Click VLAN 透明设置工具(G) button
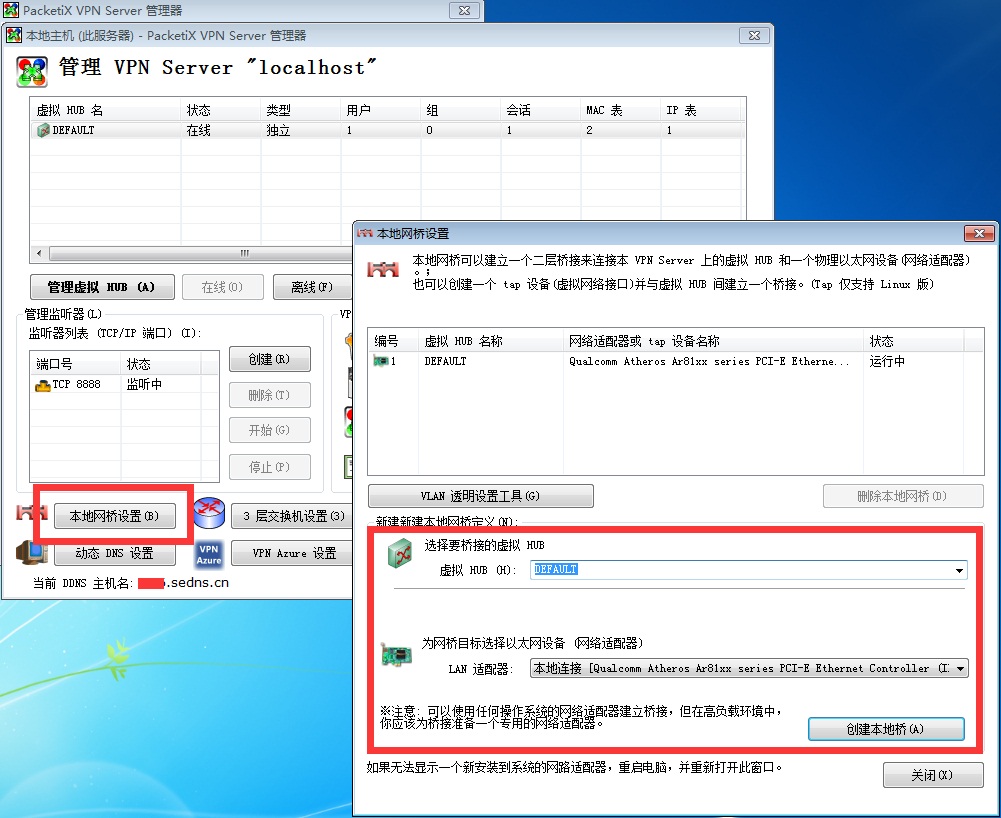Viewport: 1001px width, 818px height. [481, 496]
